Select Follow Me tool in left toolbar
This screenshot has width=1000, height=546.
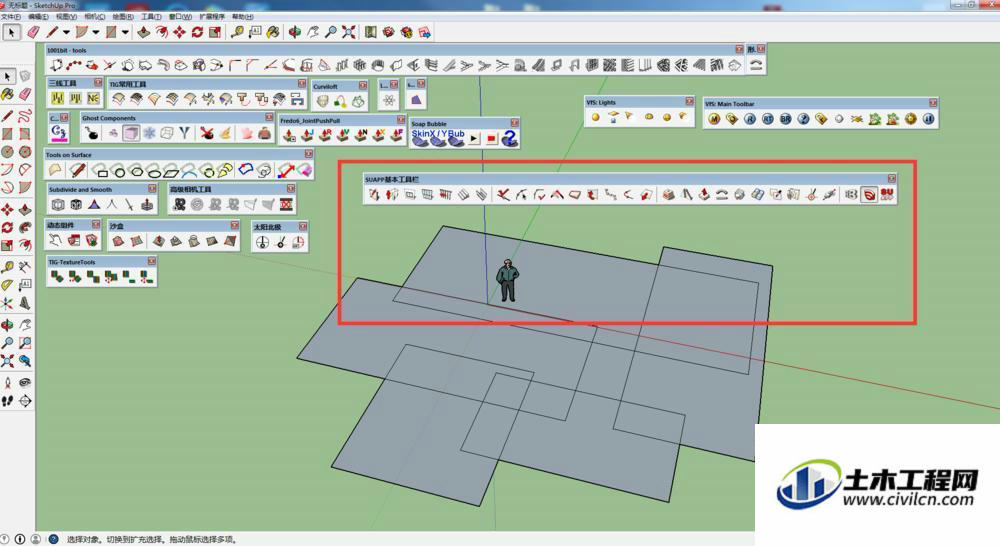click(25, 228)
